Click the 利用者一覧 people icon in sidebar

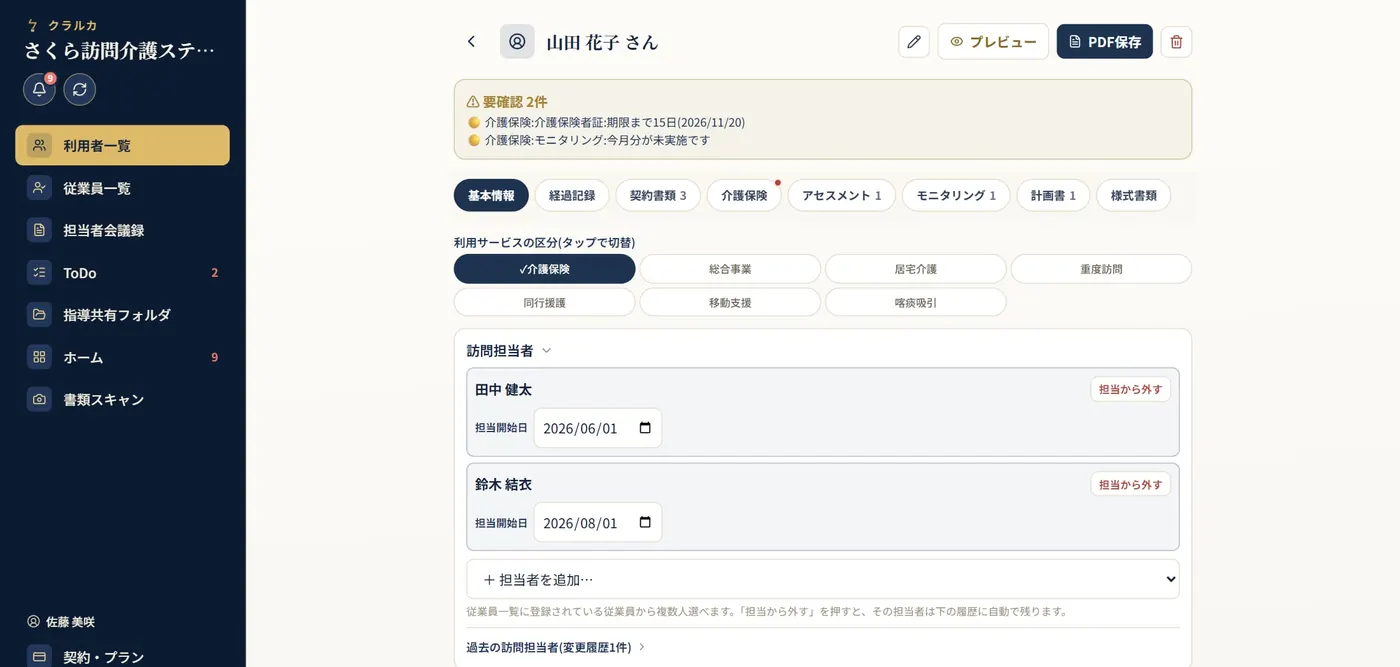[x=39, y=145]
